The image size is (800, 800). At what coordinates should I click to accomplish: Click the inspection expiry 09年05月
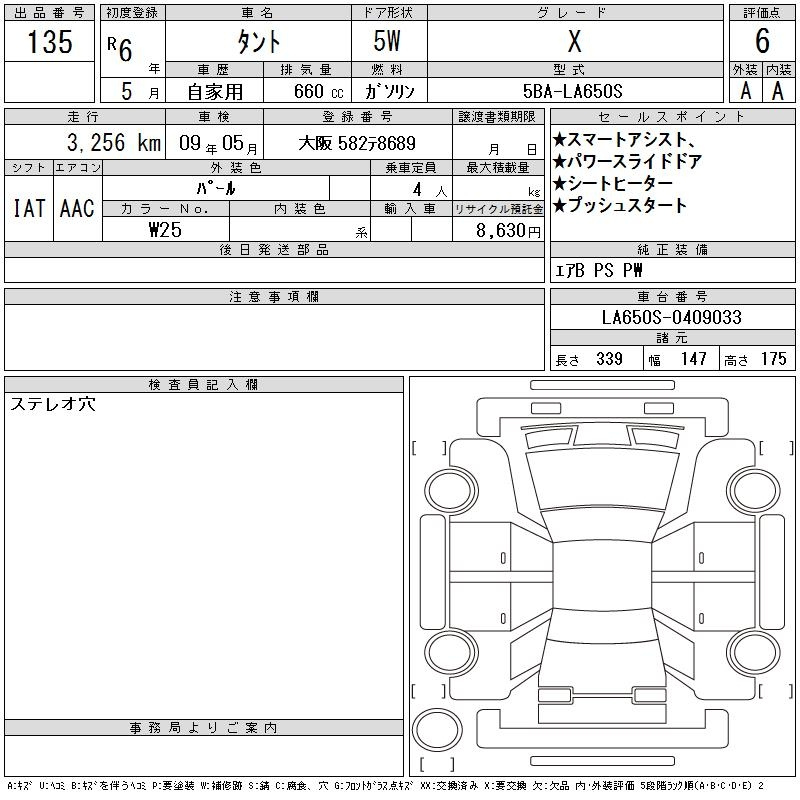(218, 143)
